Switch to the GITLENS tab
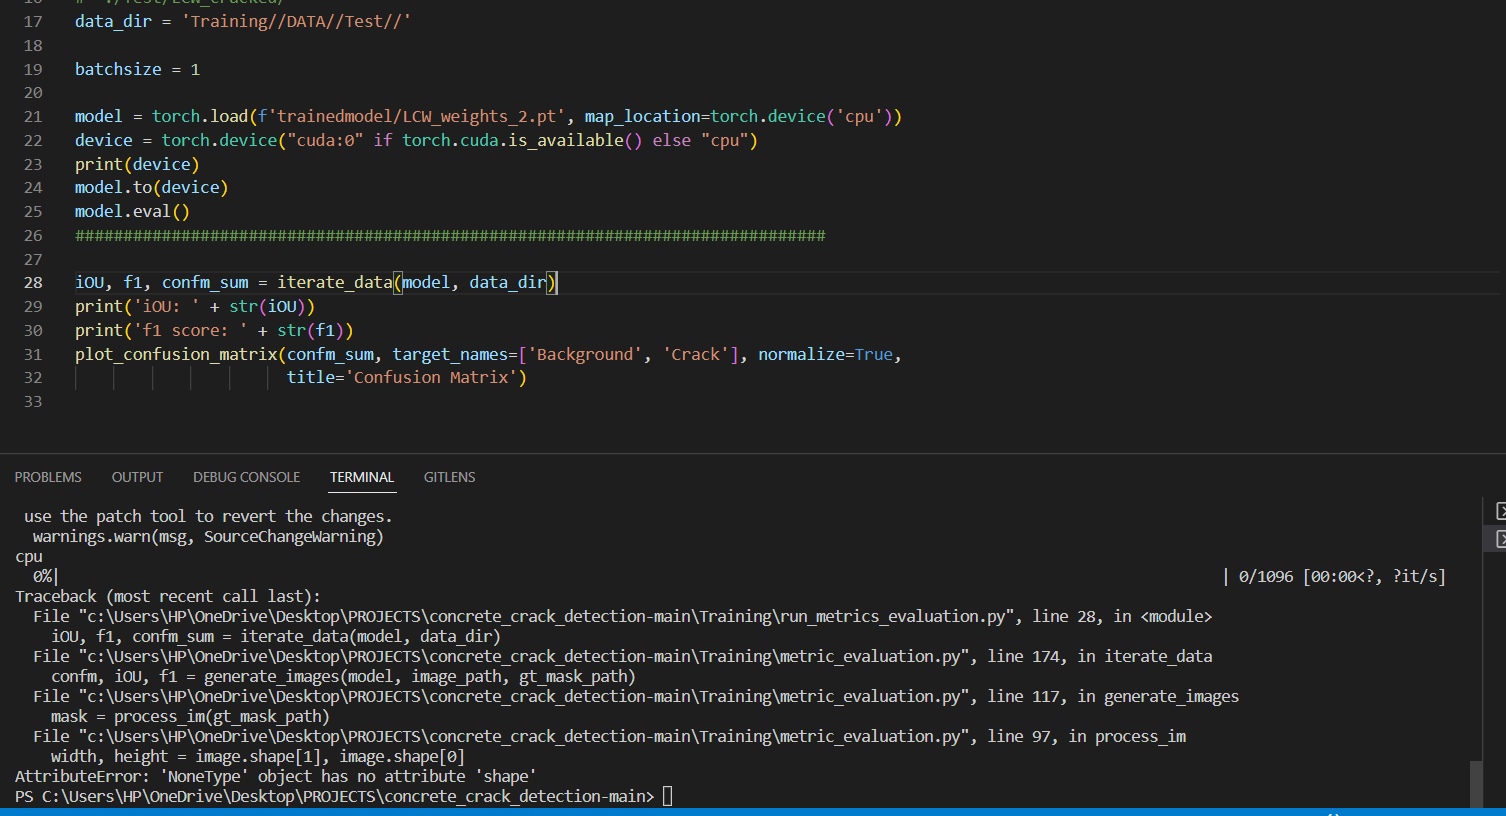 tap(449, 477)
